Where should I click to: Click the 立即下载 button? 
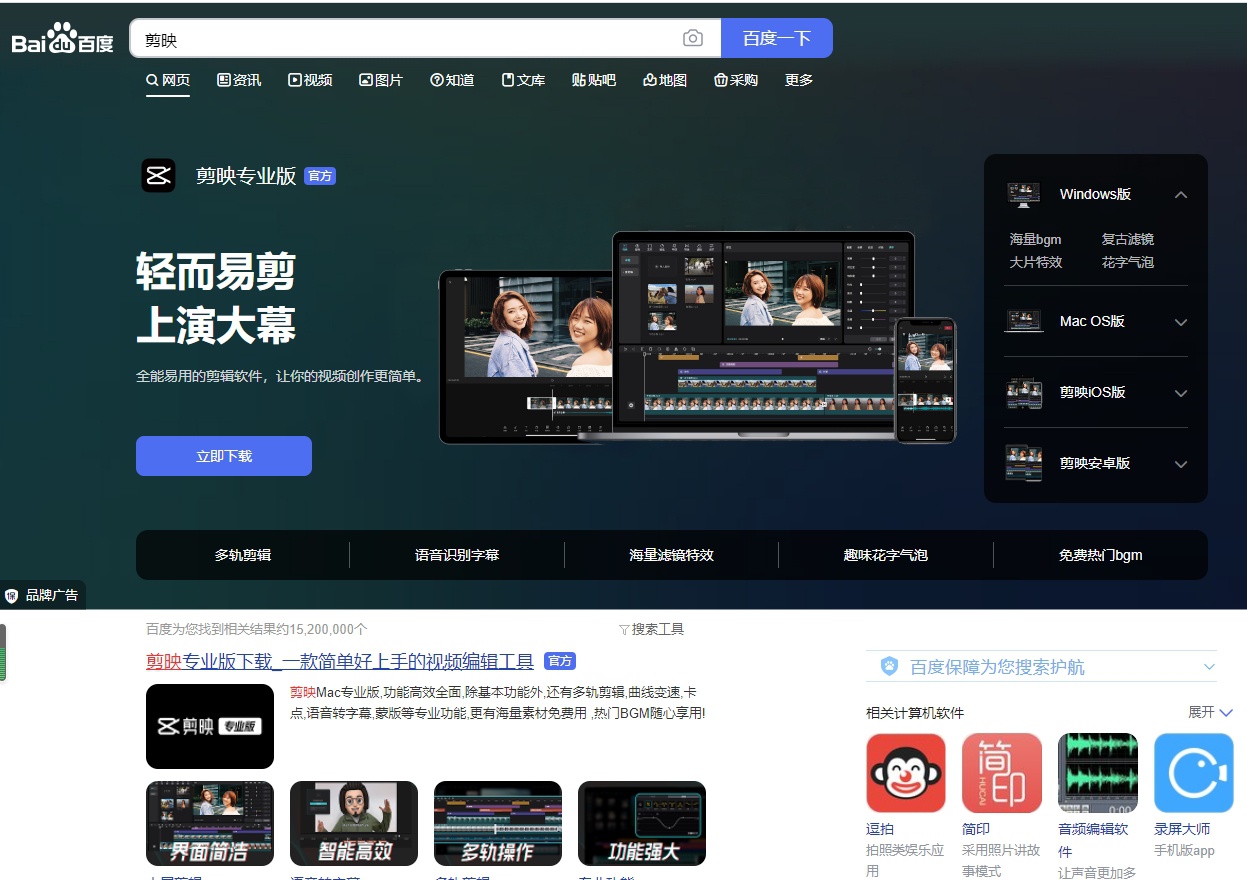click(x=224, y=456)
